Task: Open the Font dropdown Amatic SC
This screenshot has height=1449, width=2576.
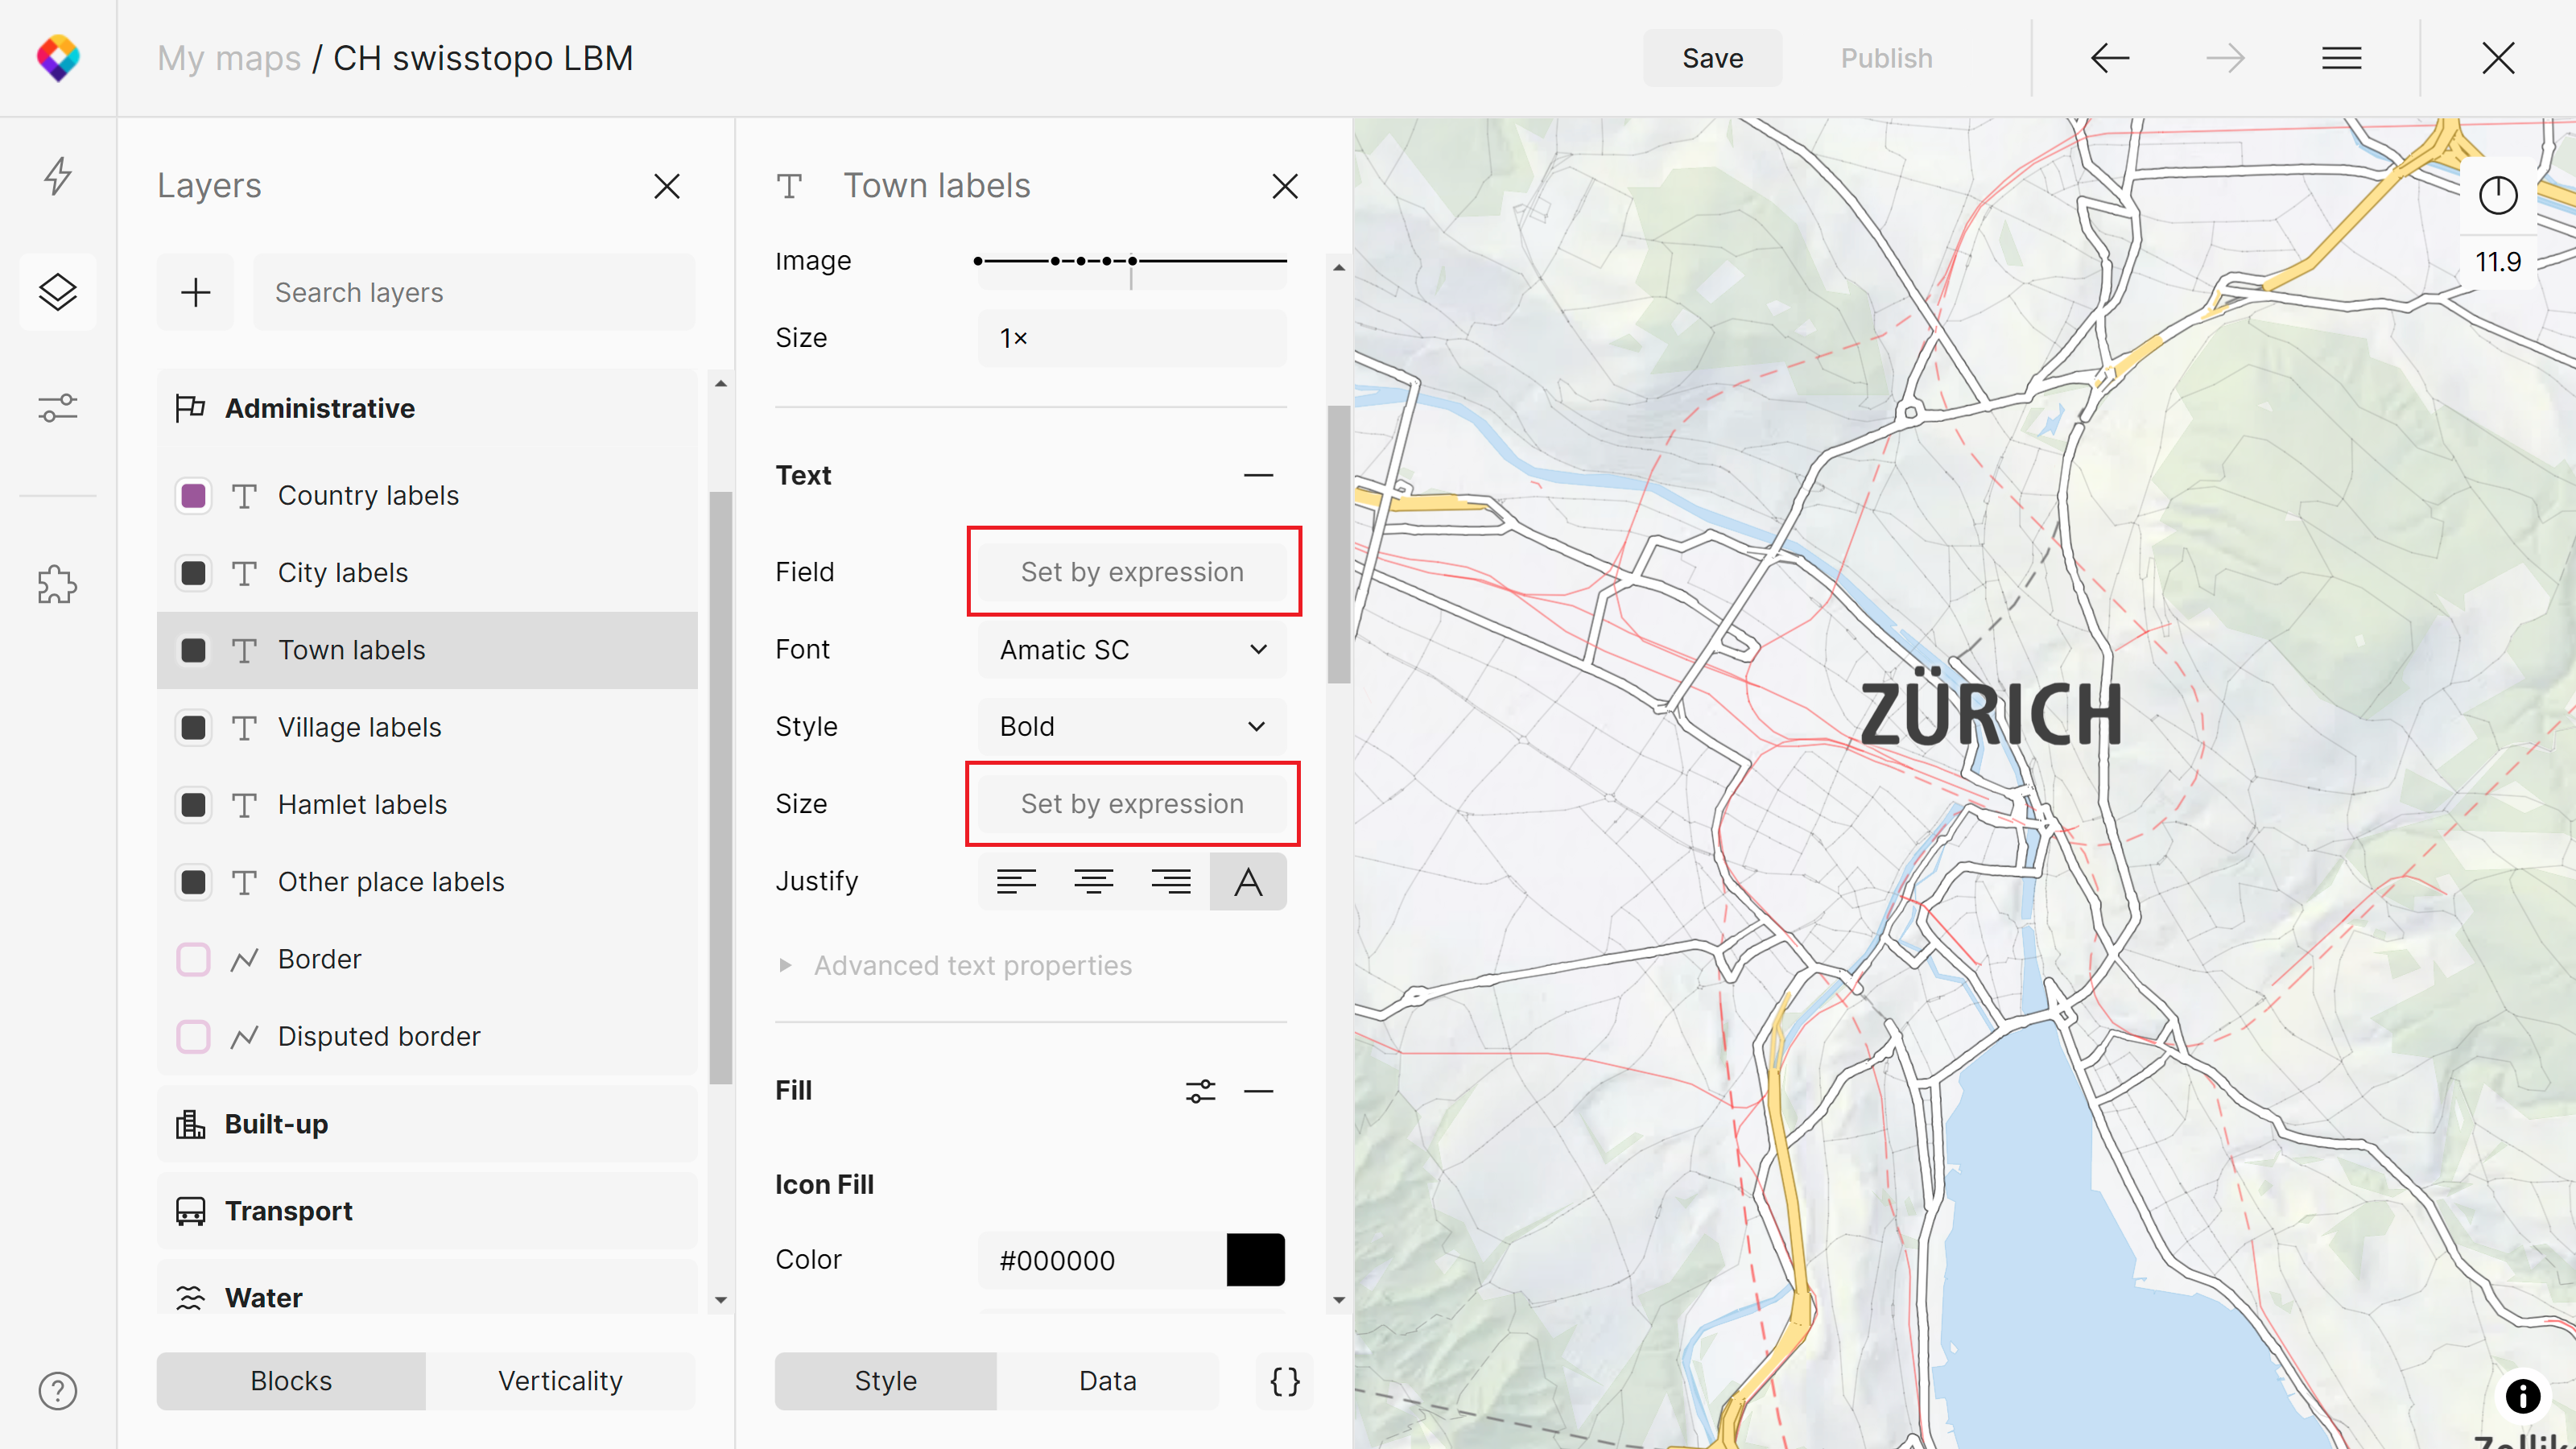Action: [1131, 650]
